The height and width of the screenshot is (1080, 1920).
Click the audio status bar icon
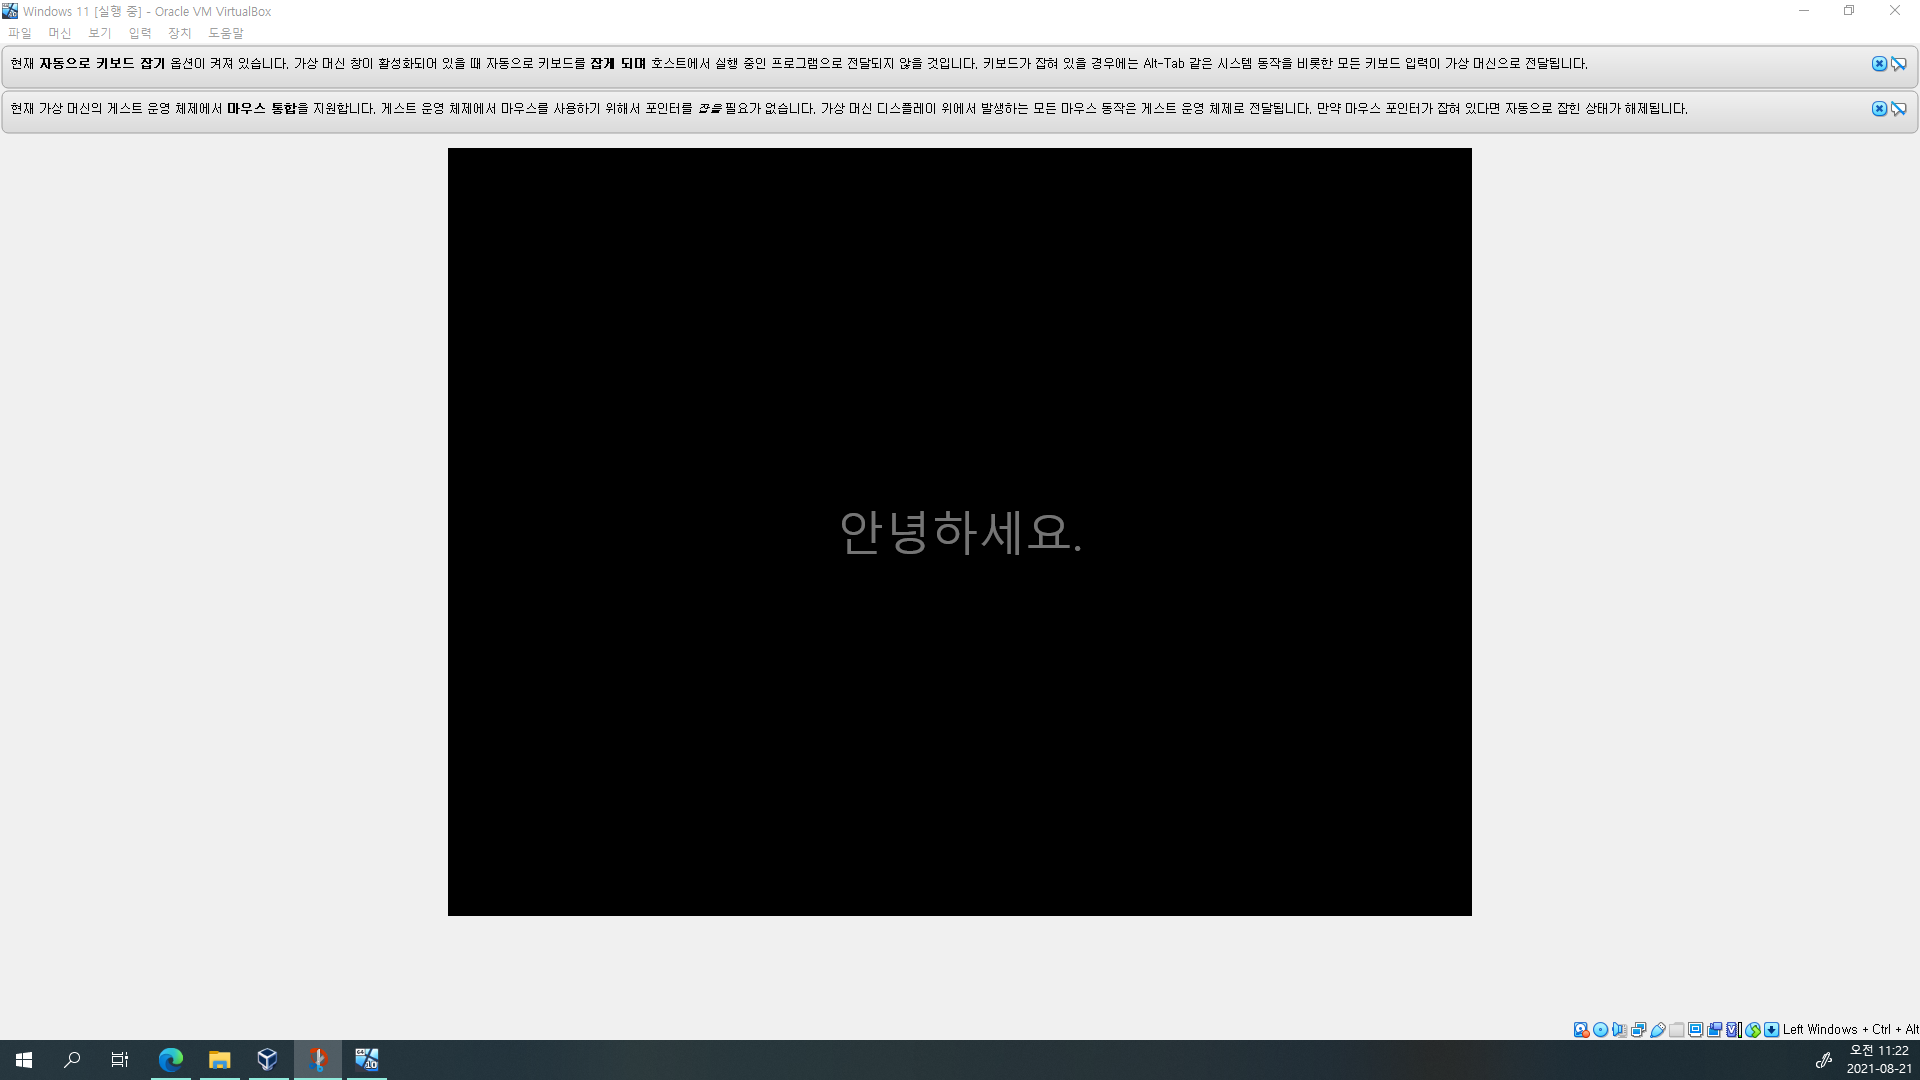coord(1619,1030)
